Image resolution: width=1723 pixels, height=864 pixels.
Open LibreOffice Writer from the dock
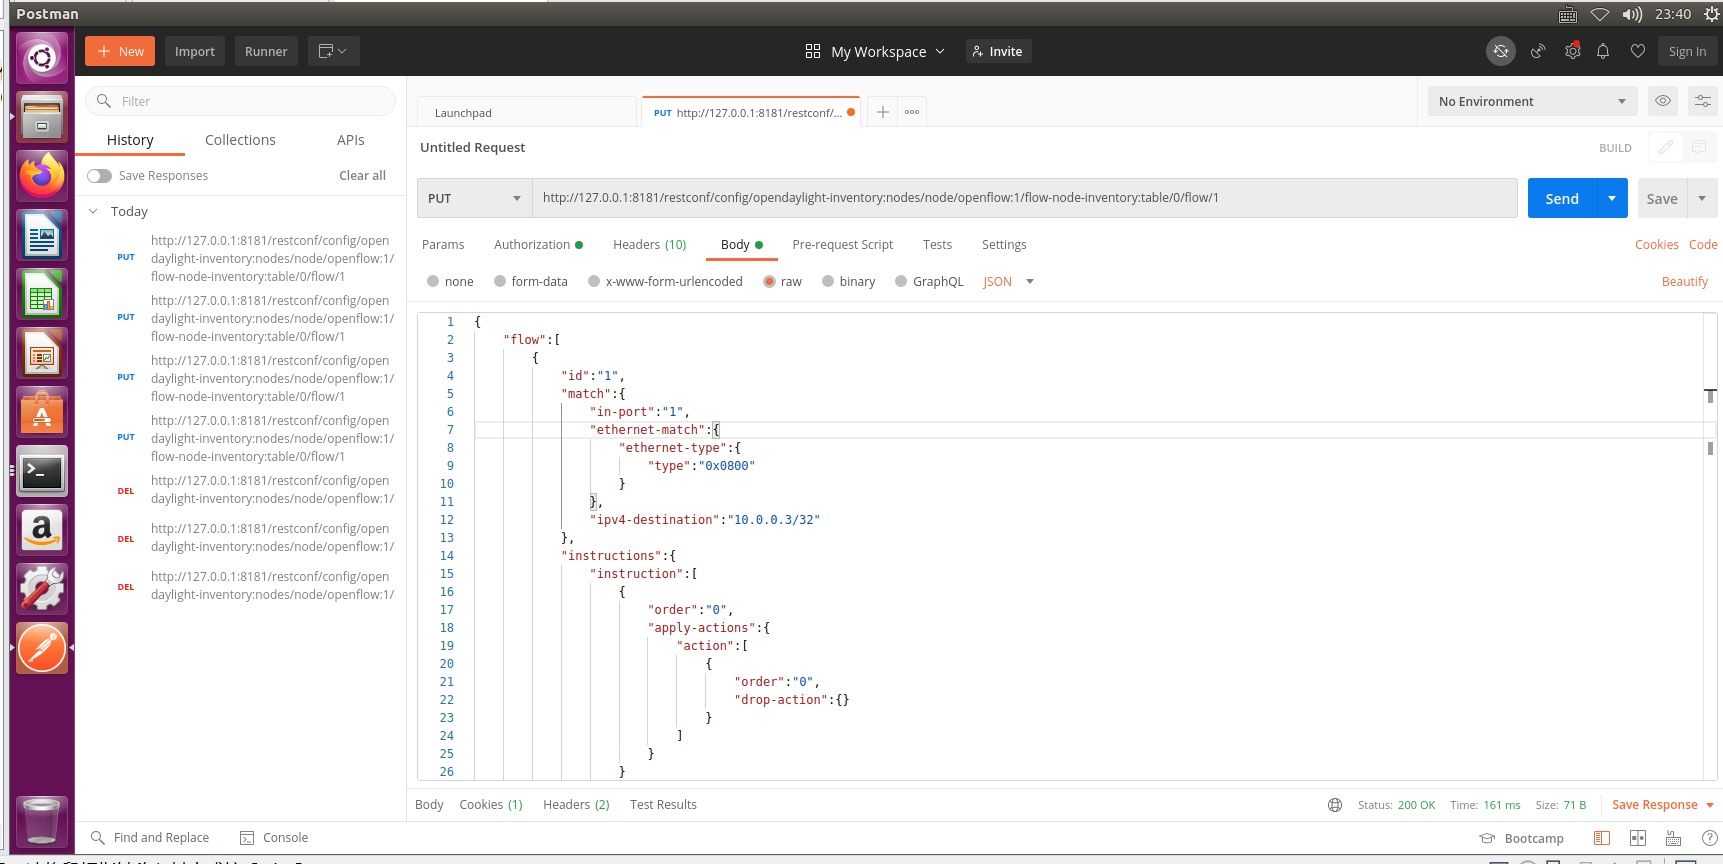point(42,236)
